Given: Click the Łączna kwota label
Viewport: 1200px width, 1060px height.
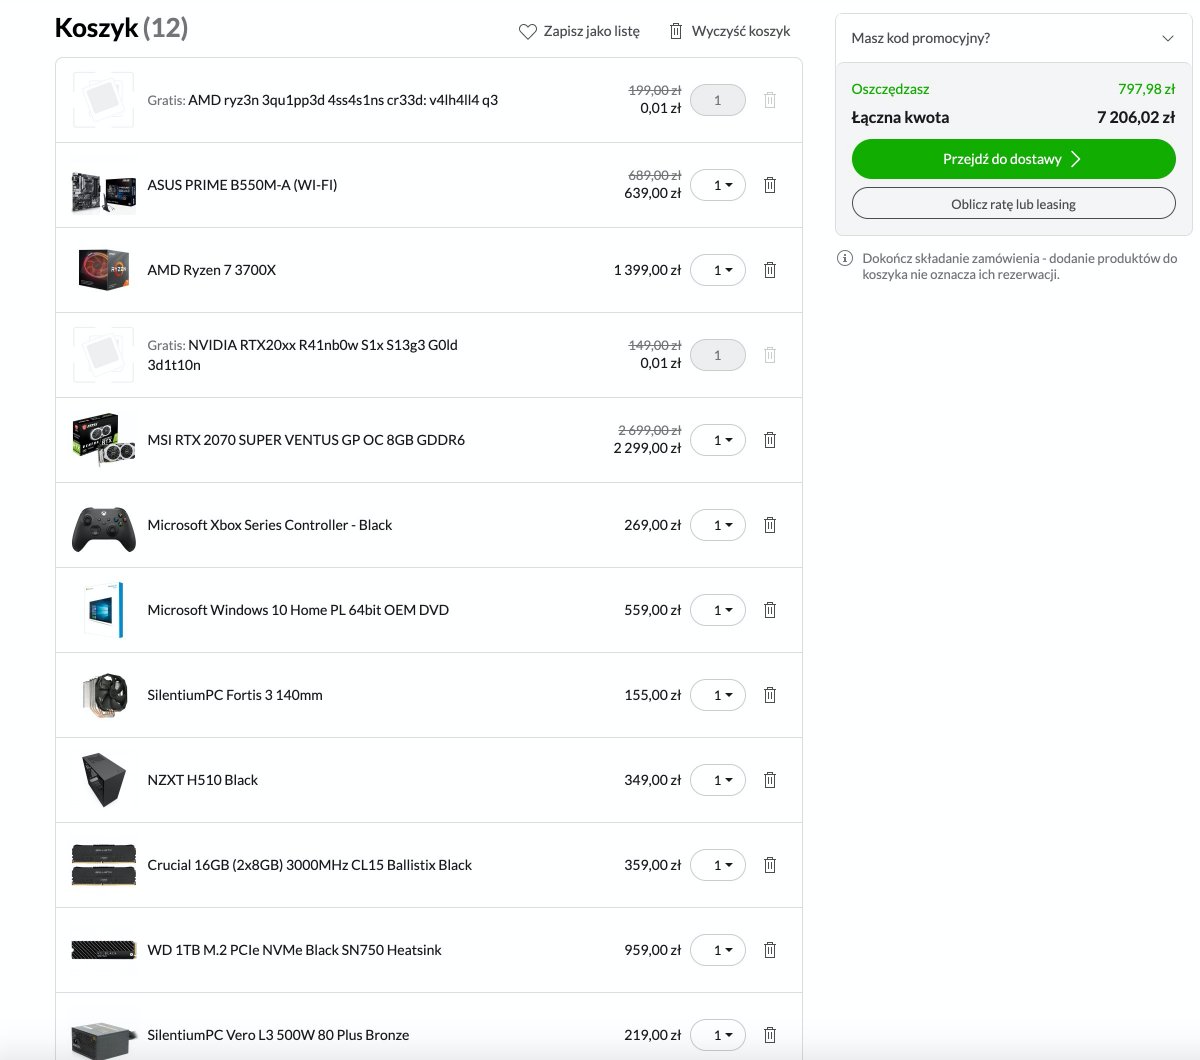Looking at the screenshot, I should 900,117.
